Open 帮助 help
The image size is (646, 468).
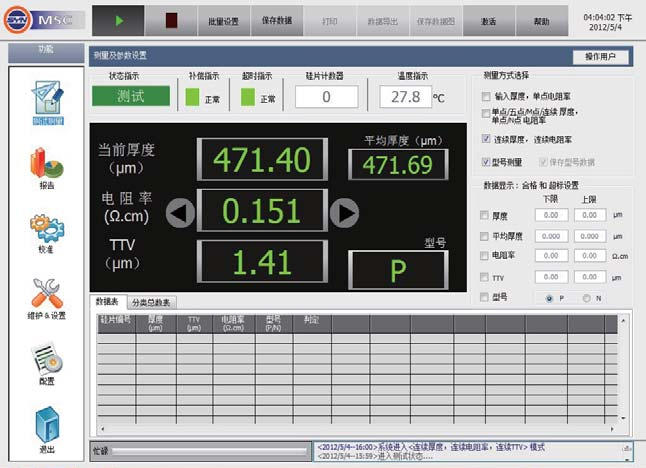[542, 21]
